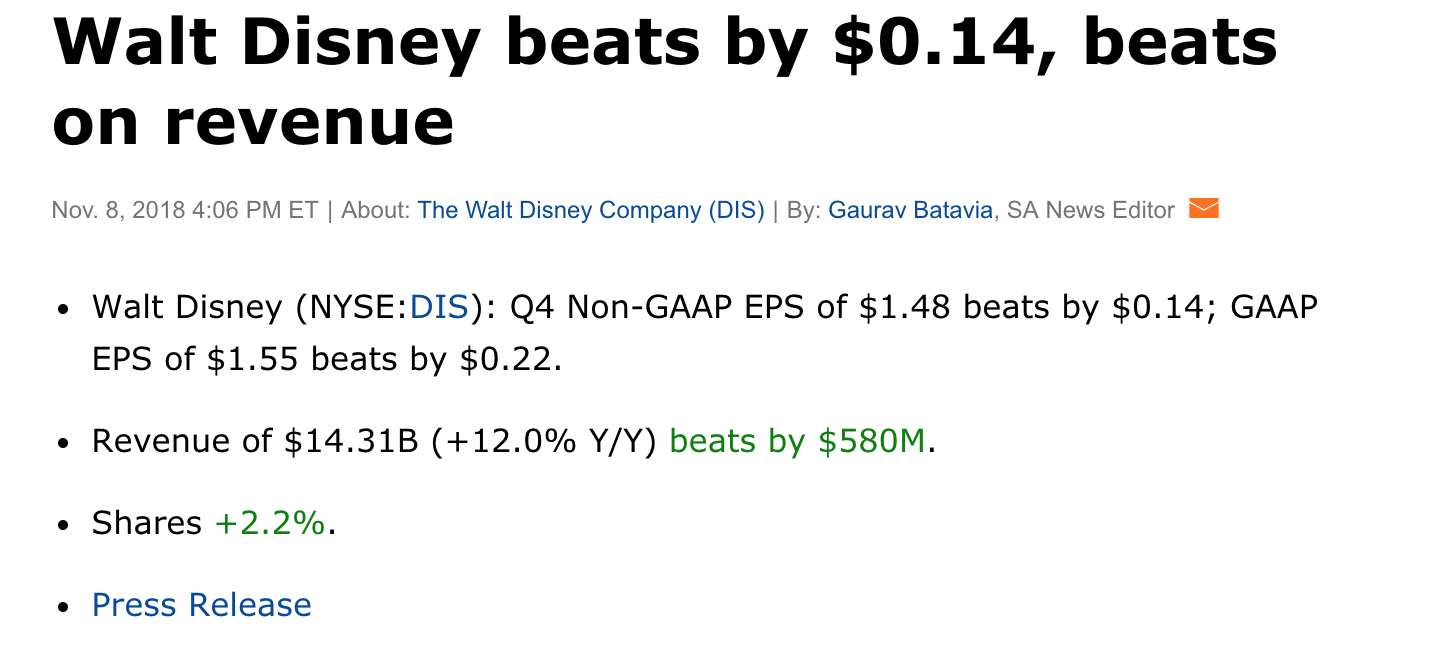
Task: Click the bullet dot beside Press Release
Action: (63, 607)
